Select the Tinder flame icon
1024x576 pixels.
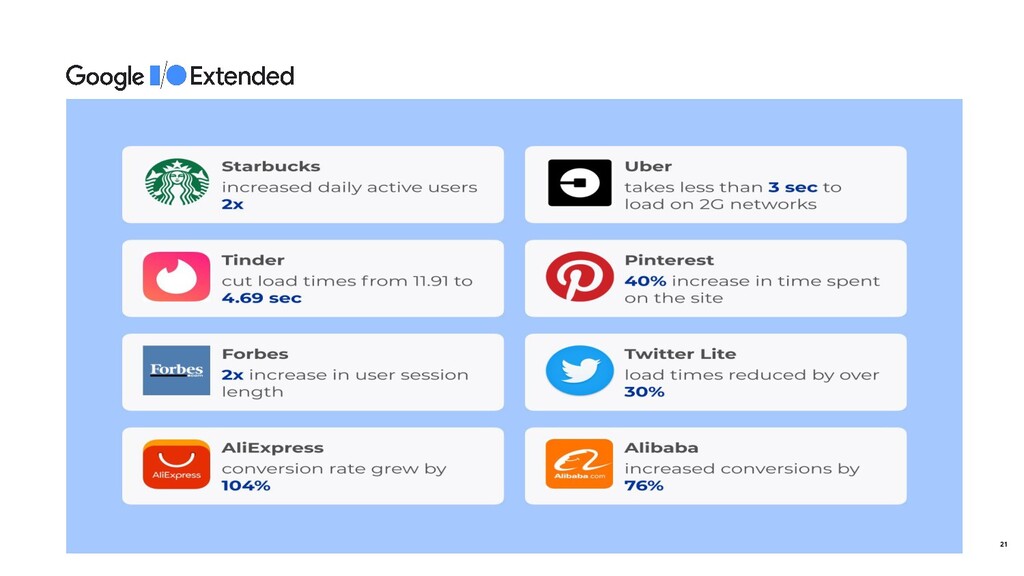[176, 276]
